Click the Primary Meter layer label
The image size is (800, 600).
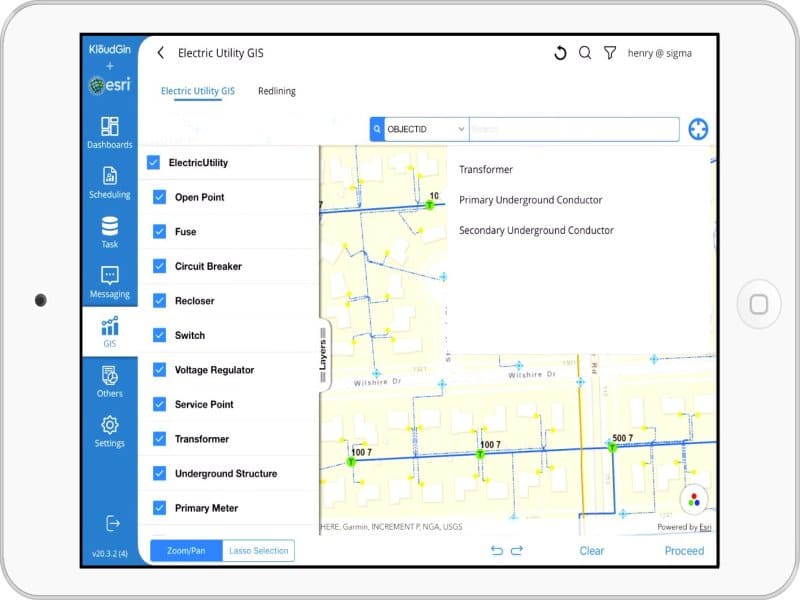tap(206, 508)
